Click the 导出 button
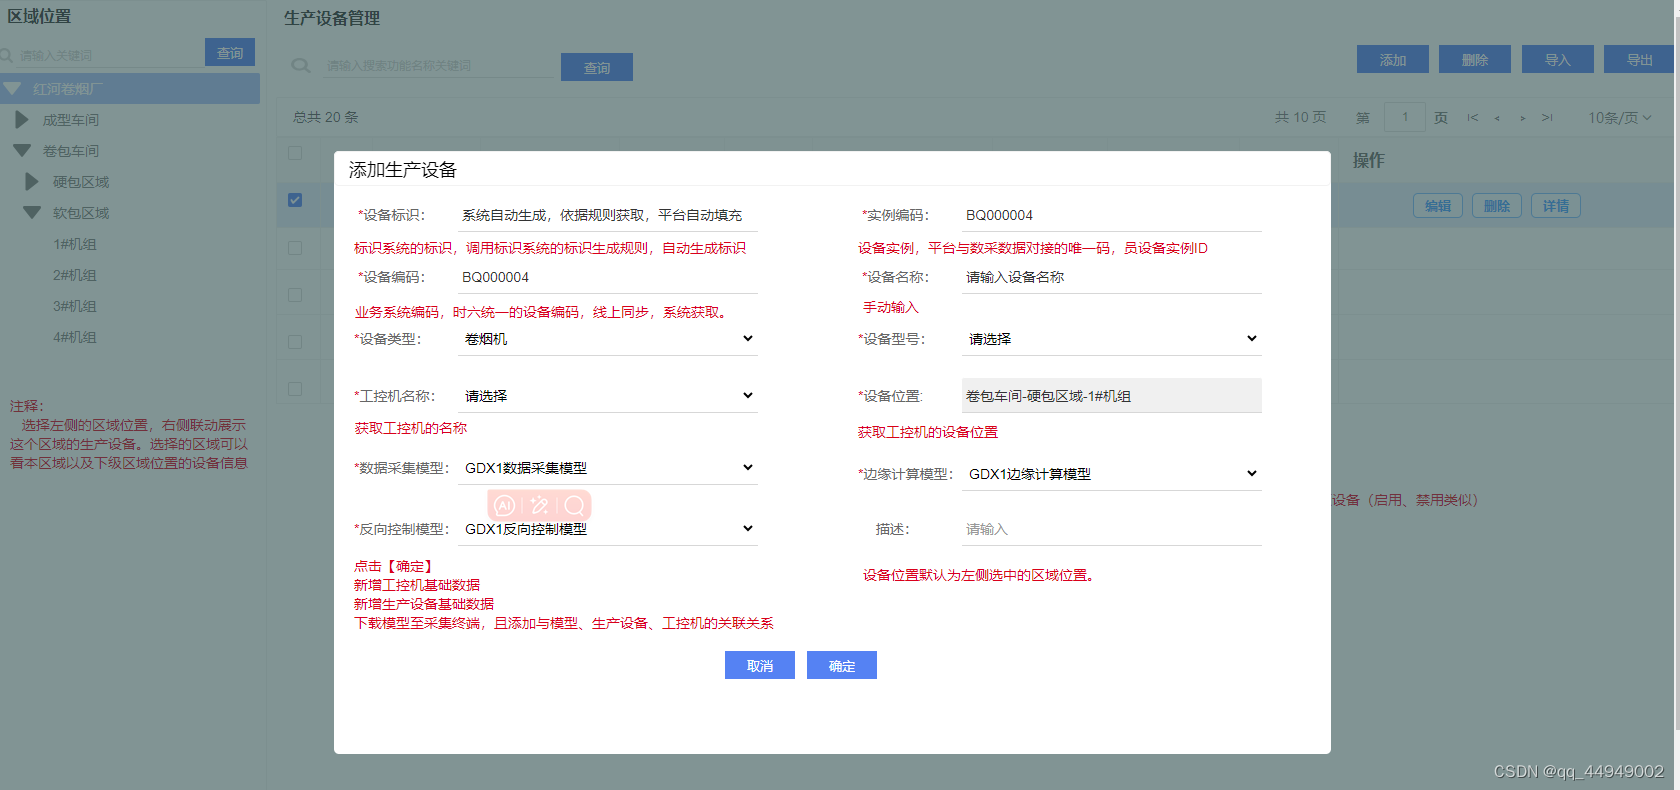 coord(1640,59)
